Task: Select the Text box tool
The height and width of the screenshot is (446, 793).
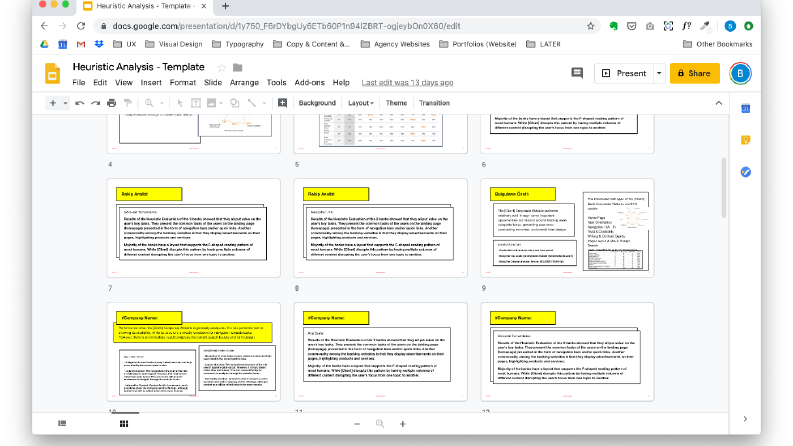Action: (196, 103)
